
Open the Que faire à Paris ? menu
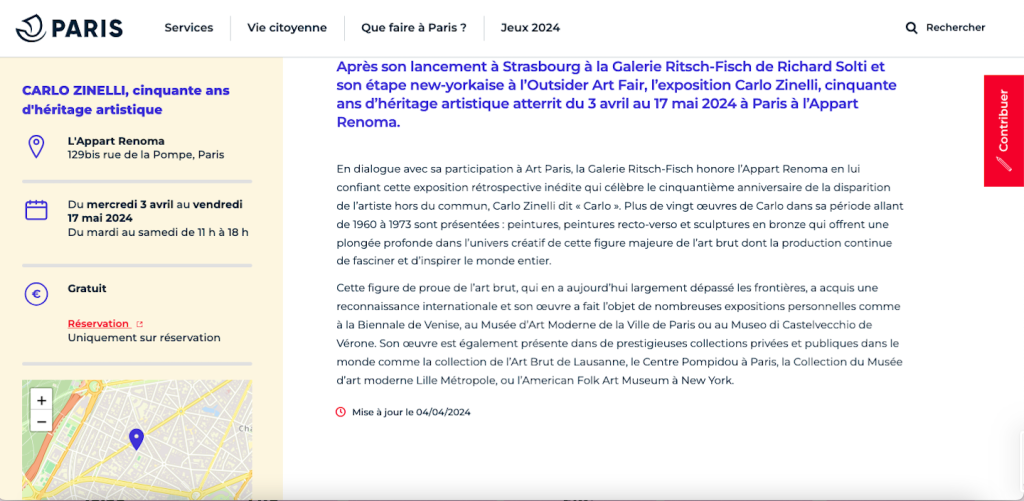(x=414, y=27)
